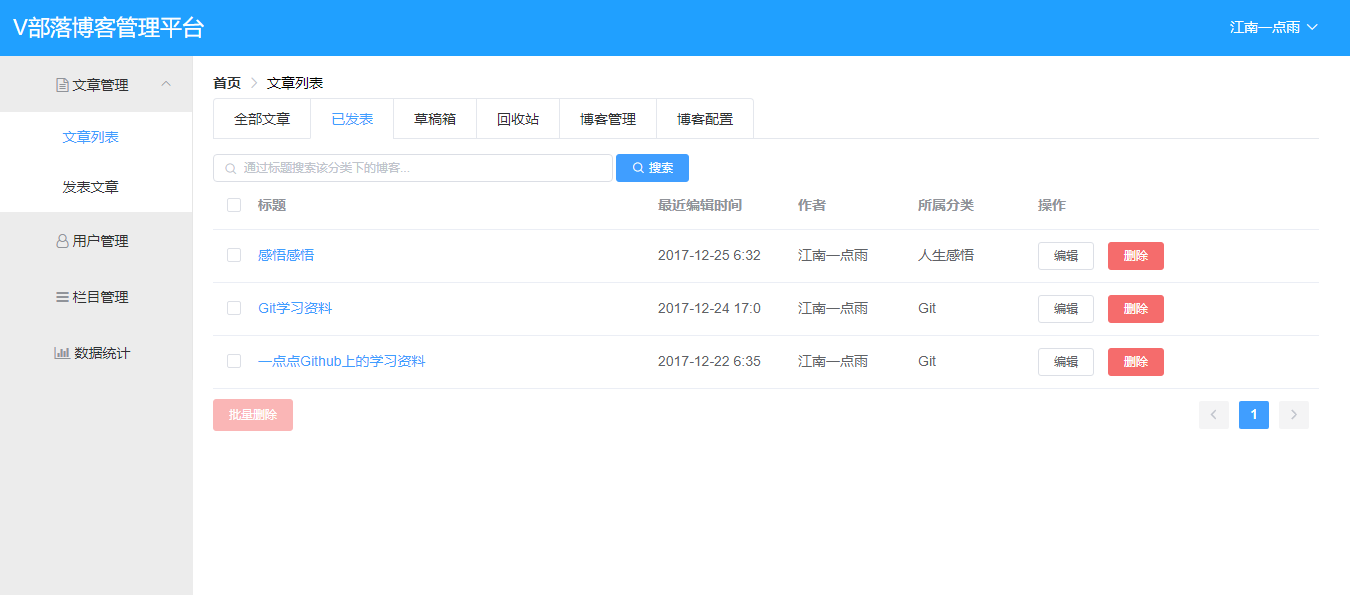
Task: Toggle the select-all checkbox in the table header
Action: click(233, 204)
